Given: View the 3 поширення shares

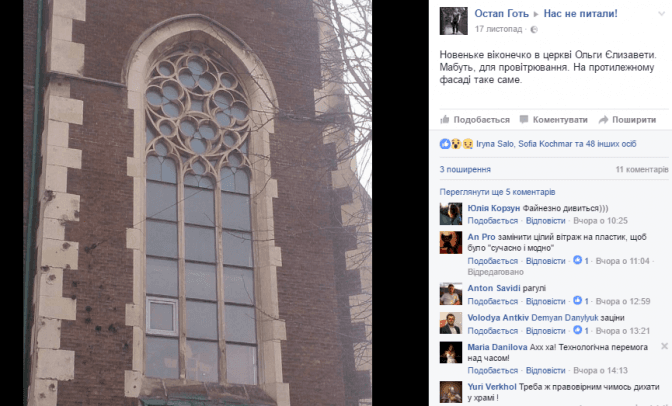Looking at the screenshot, I should tap(465, 169).
